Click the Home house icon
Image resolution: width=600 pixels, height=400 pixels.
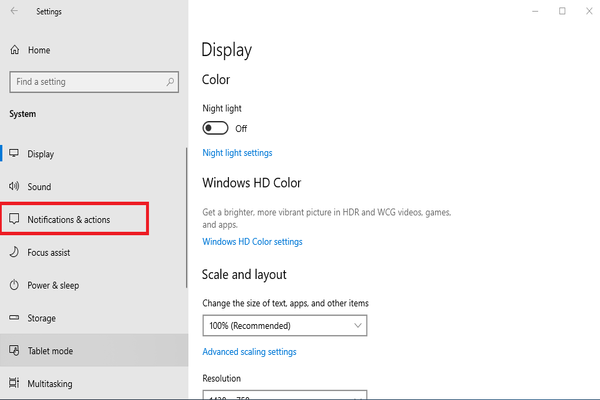15,50
